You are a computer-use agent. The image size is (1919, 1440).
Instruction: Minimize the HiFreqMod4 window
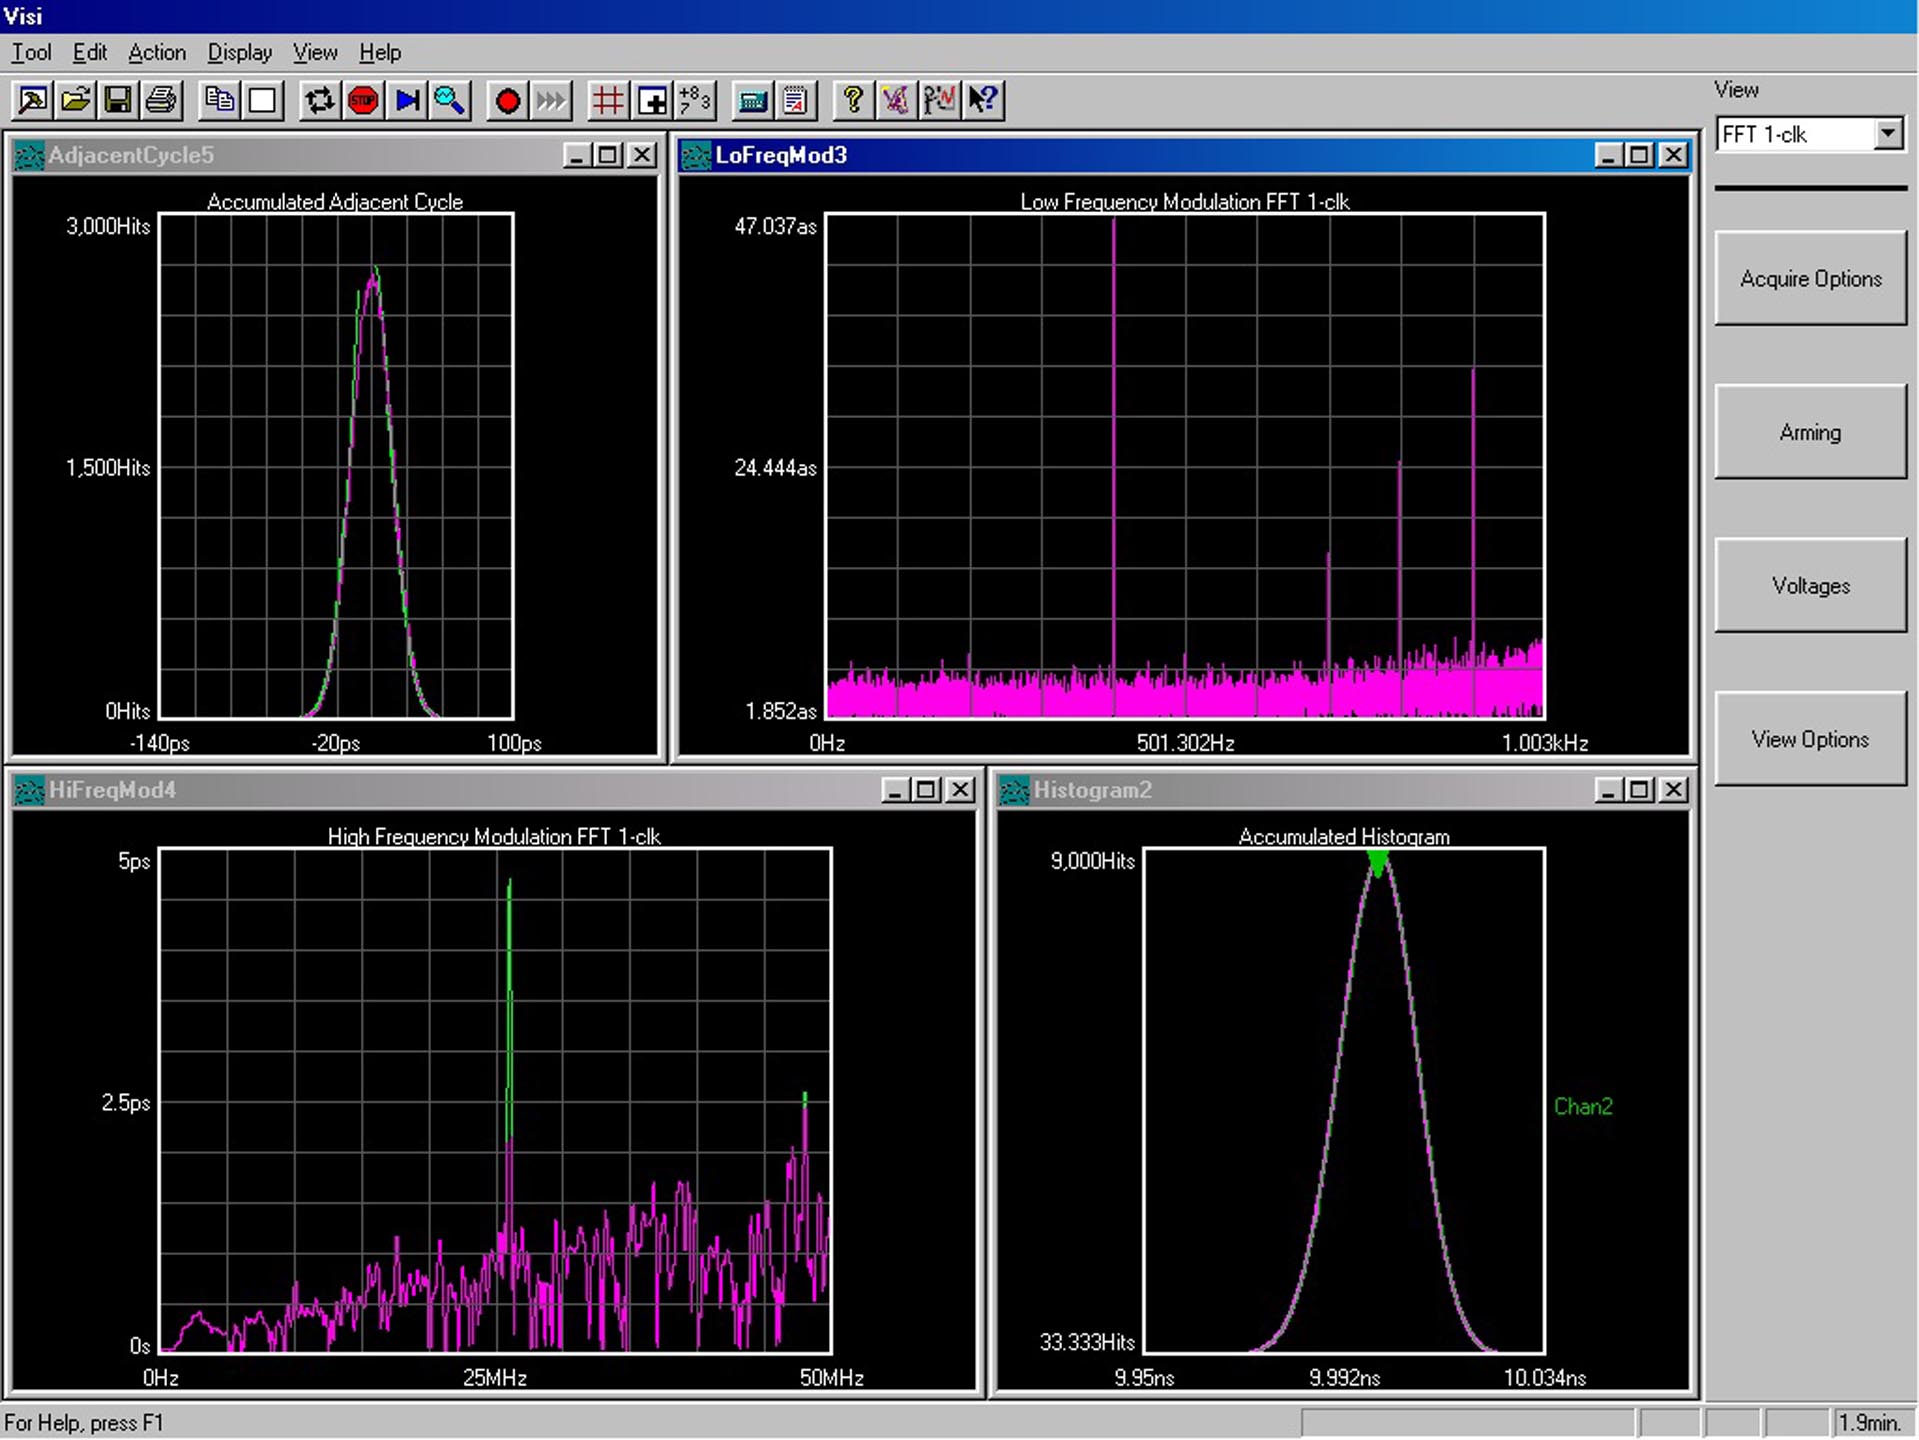895,790
